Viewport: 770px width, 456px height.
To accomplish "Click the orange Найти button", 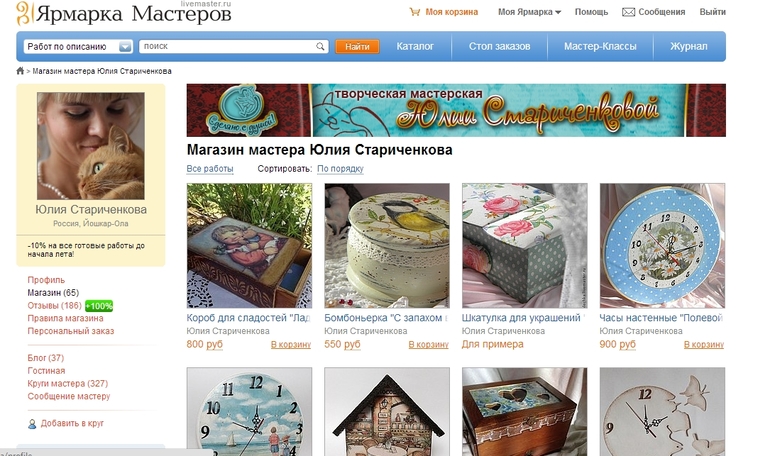I will [357, 47].
